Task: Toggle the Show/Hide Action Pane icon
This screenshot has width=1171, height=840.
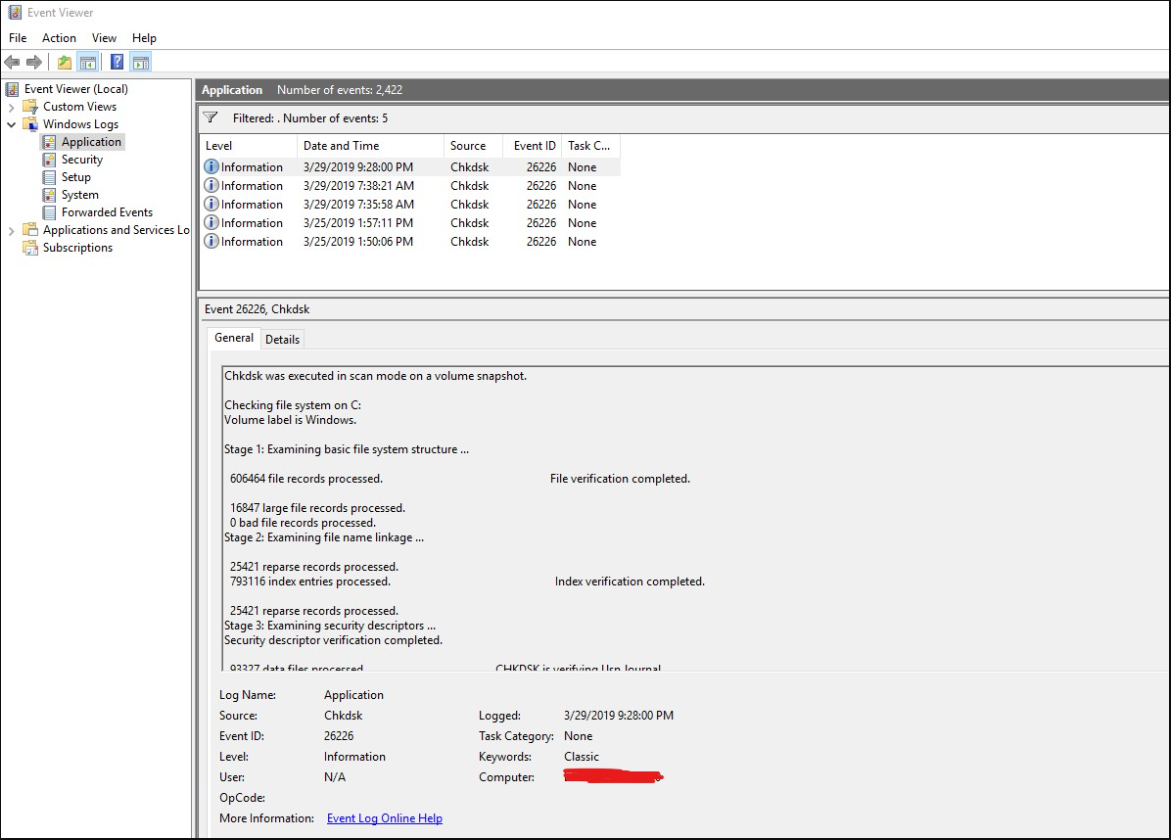Action: pyautogui.click(x=141, y=62)
